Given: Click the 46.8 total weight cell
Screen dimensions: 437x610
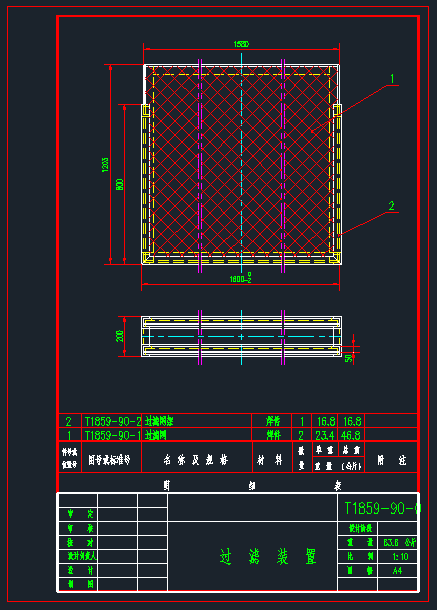Looking at the screenshot, I should (351, 435).
